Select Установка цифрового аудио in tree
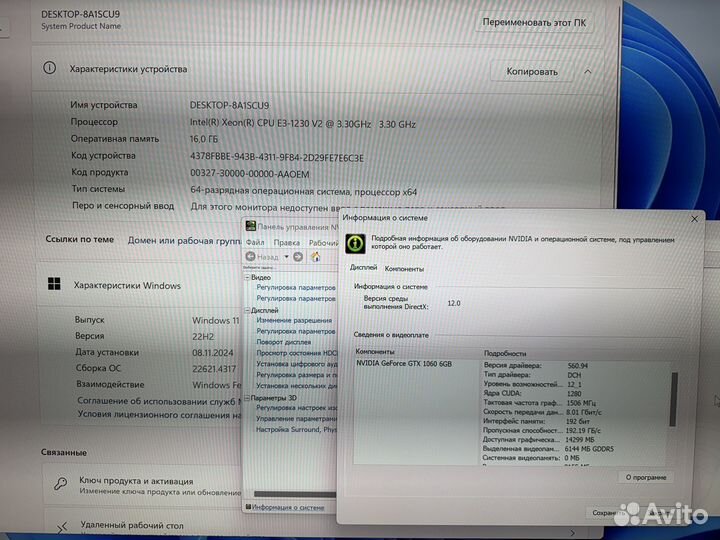The width and height of the screenshot is (720, 540). click(x=296, y=364)
